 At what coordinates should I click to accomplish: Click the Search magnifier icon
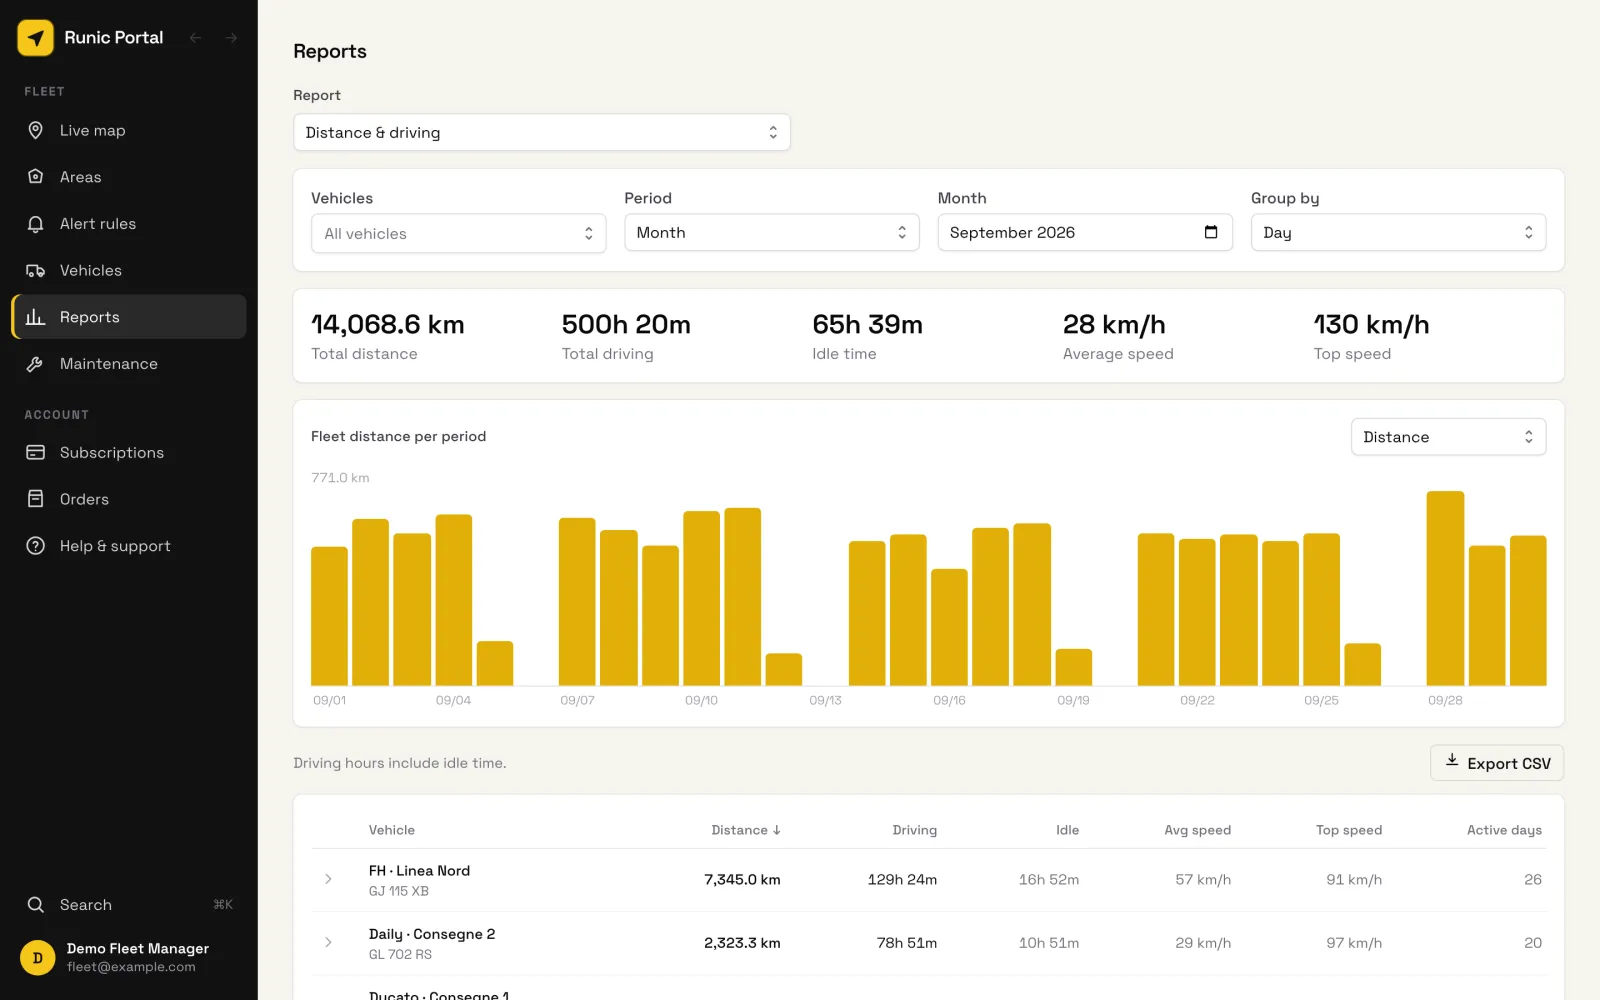36,905
